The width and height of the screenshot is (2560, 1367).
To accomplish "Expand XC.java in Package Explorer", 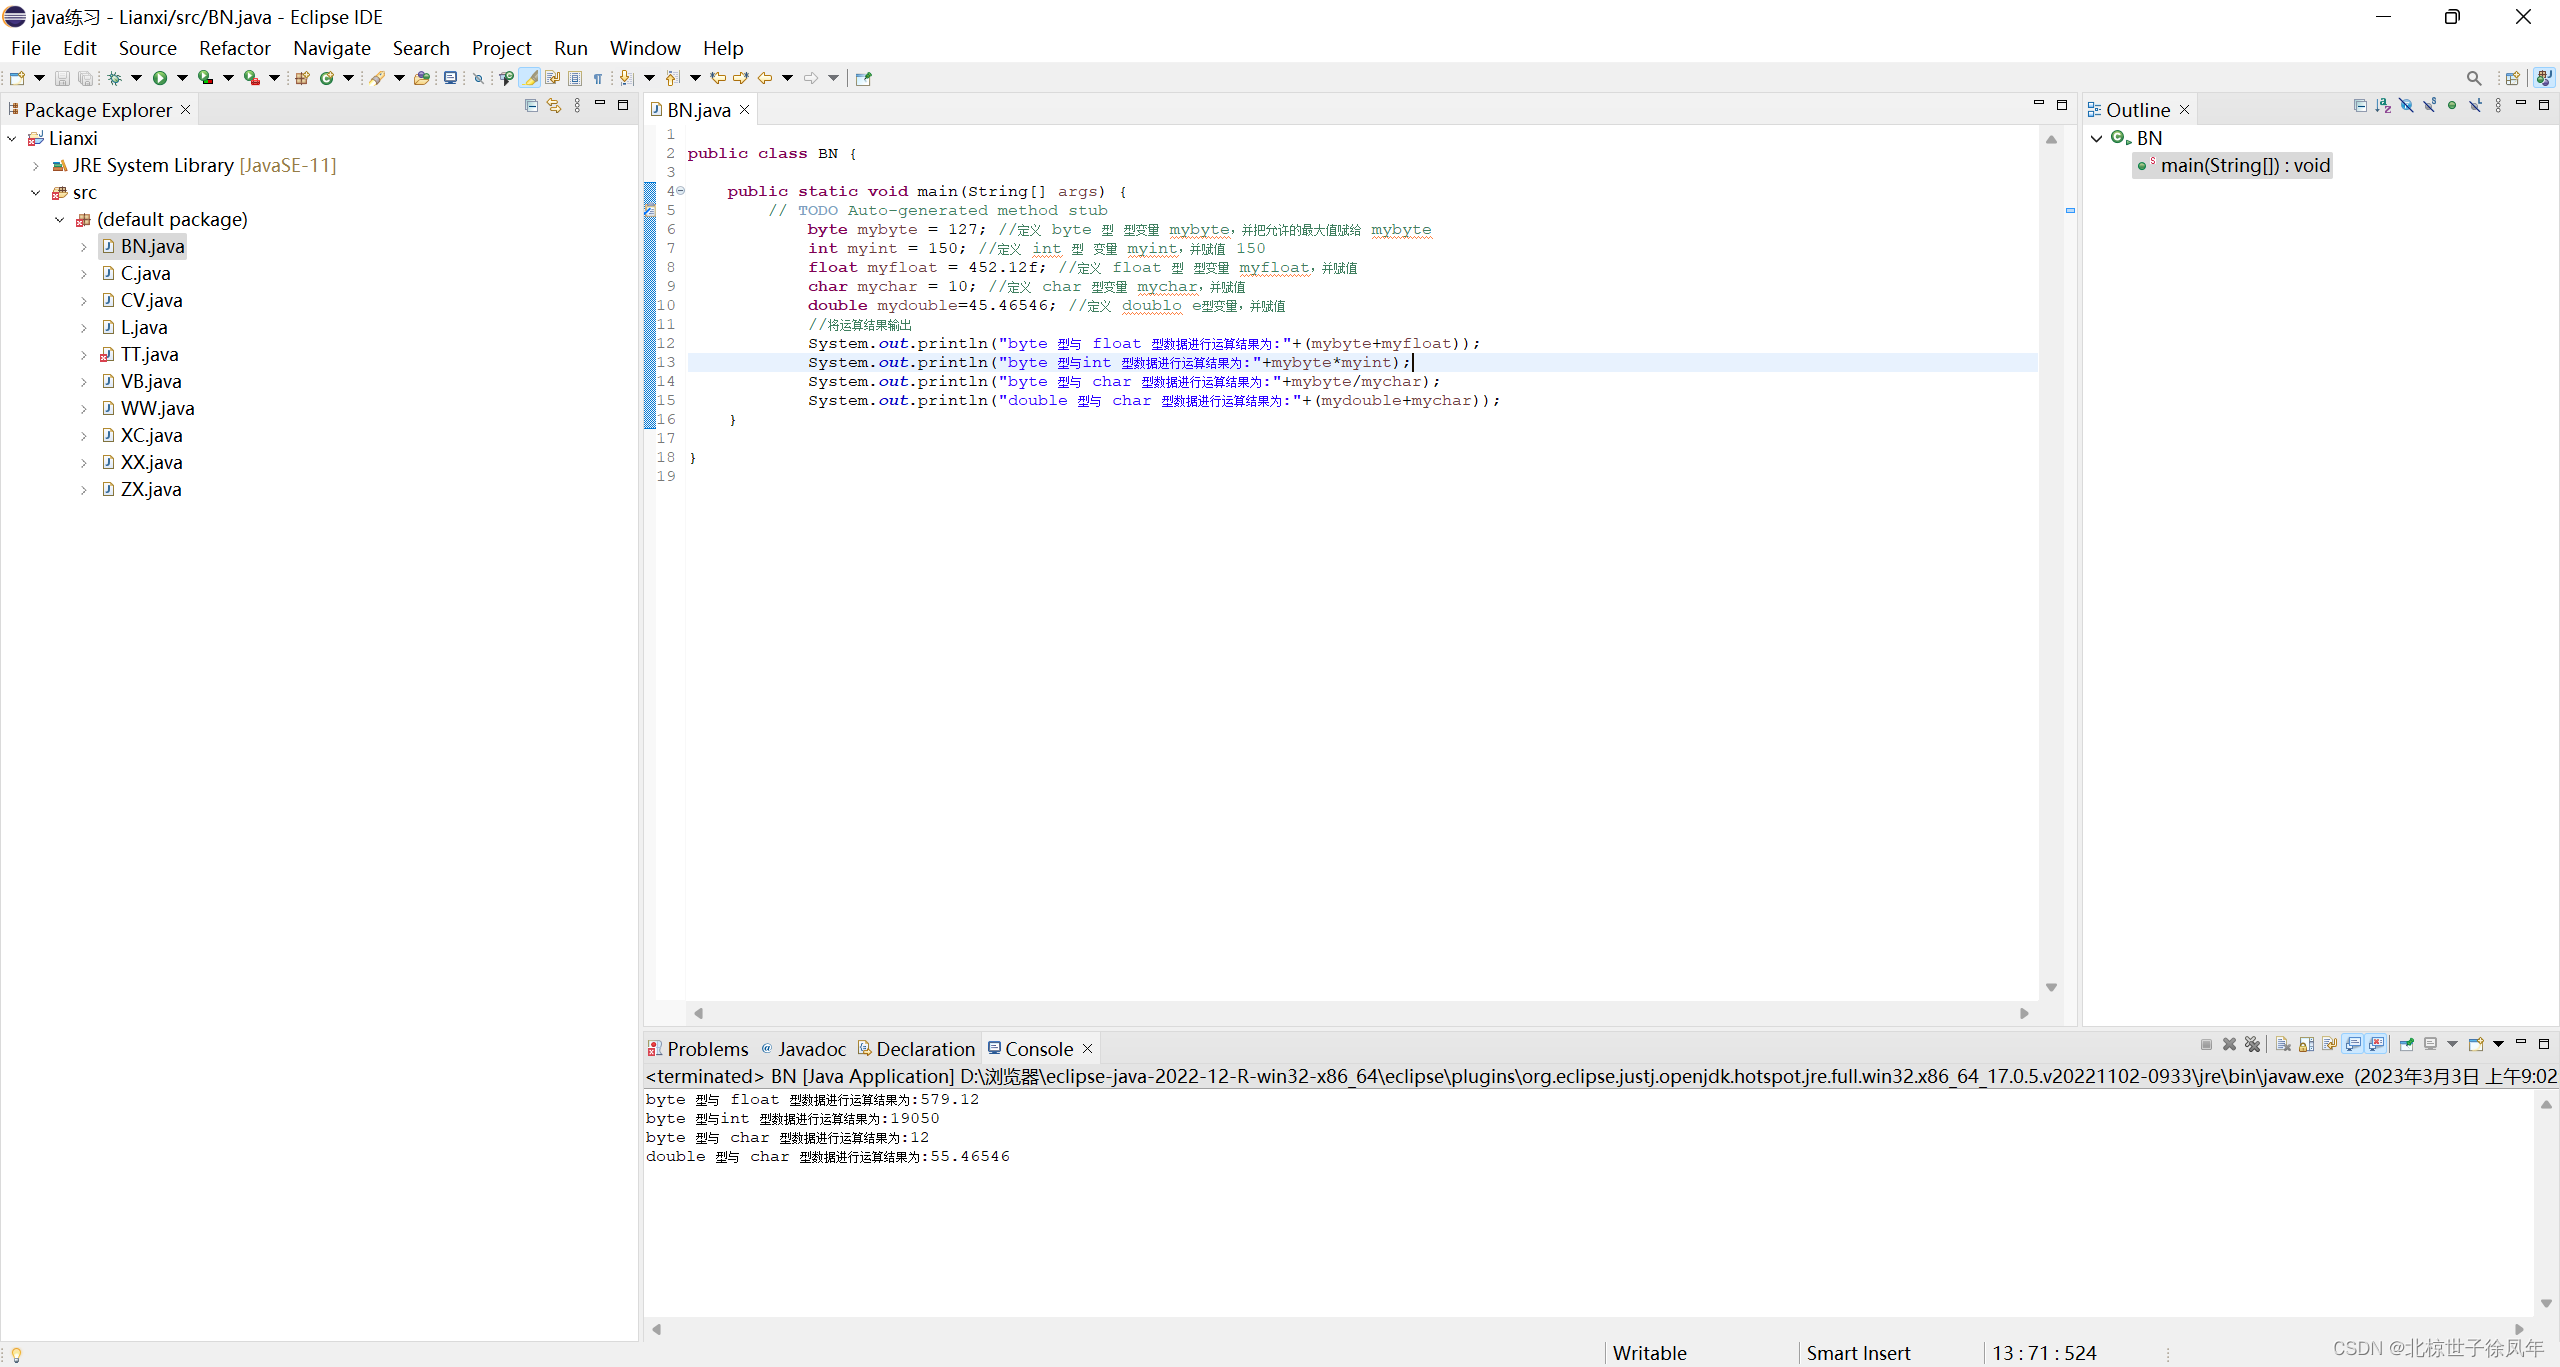I will (x=84, y=435).
